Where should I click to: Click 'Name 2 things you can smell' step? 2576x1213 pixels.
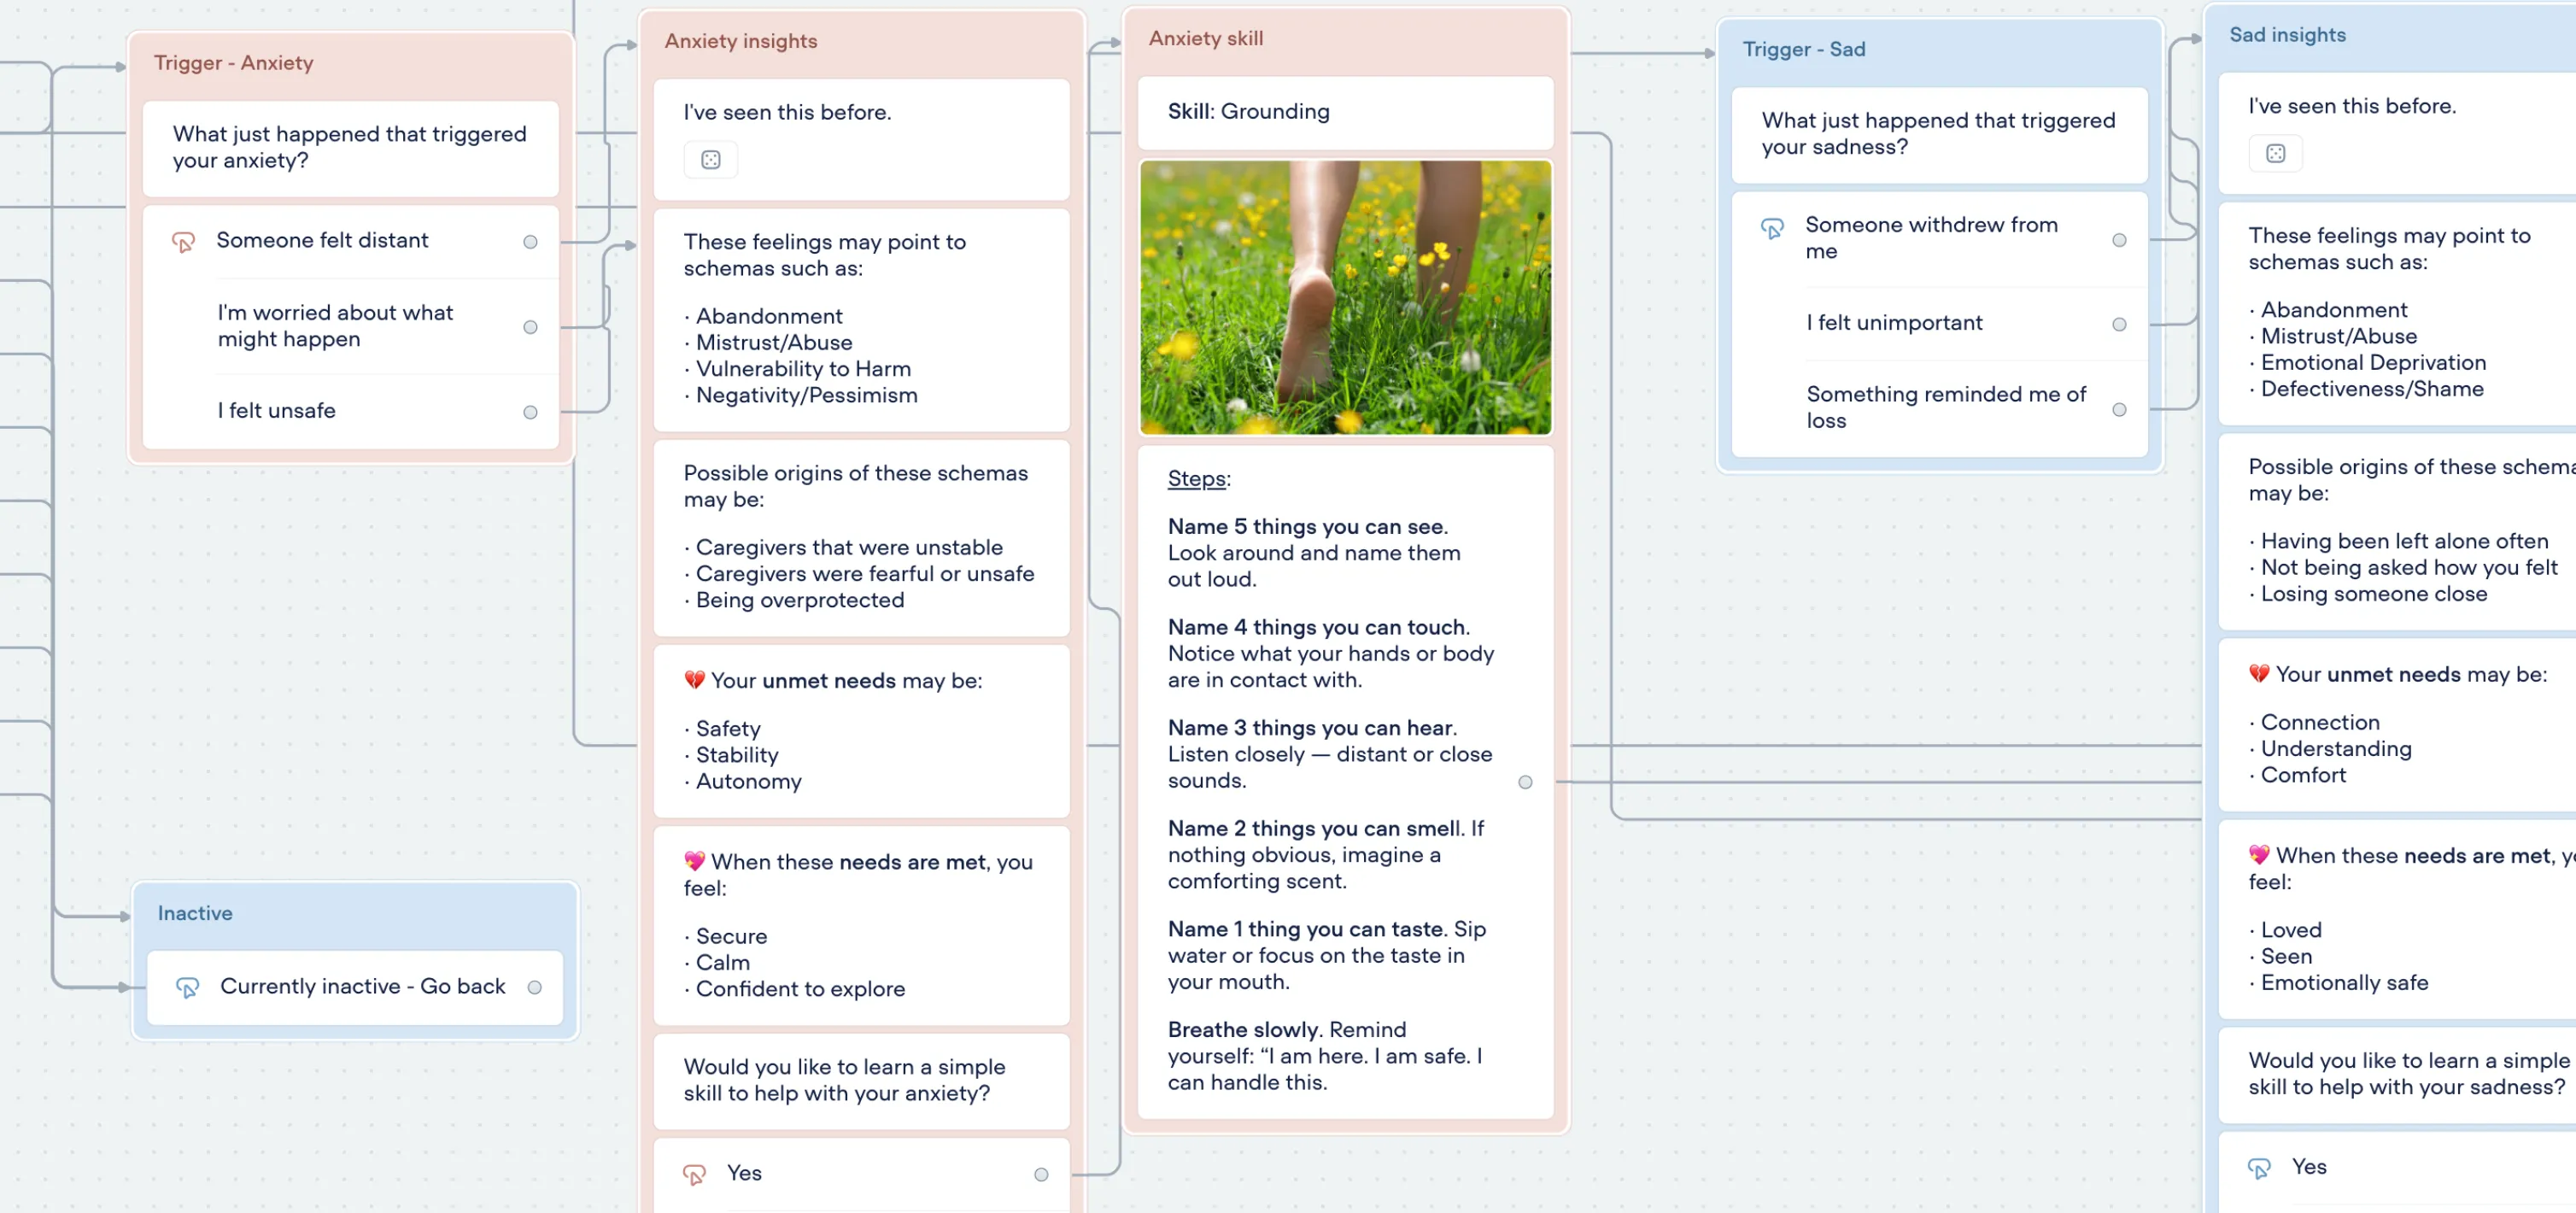pyautogui.click(x=1325, y=855)
